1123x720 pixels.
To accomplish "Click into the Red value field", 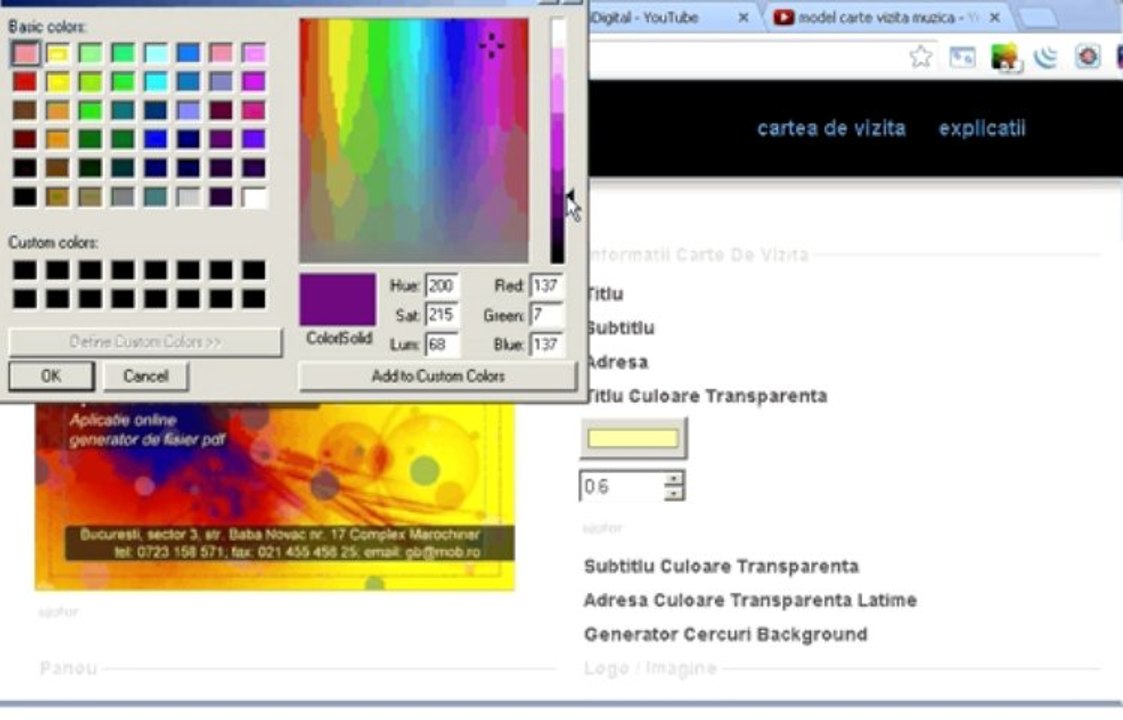I will click(x=546, y=286).
